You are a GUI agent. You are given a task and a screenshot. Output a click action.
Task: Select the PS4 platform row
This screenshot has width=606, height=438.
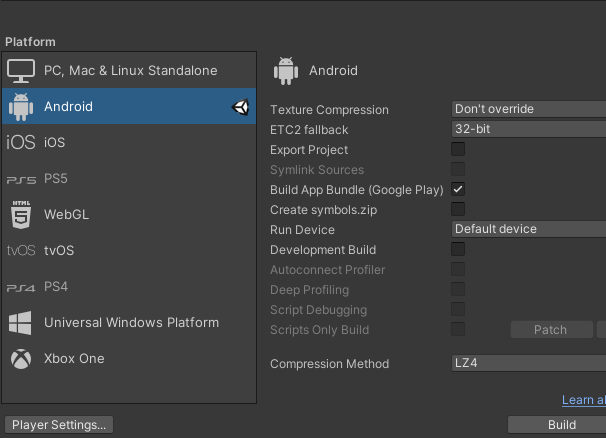point(129,287)
